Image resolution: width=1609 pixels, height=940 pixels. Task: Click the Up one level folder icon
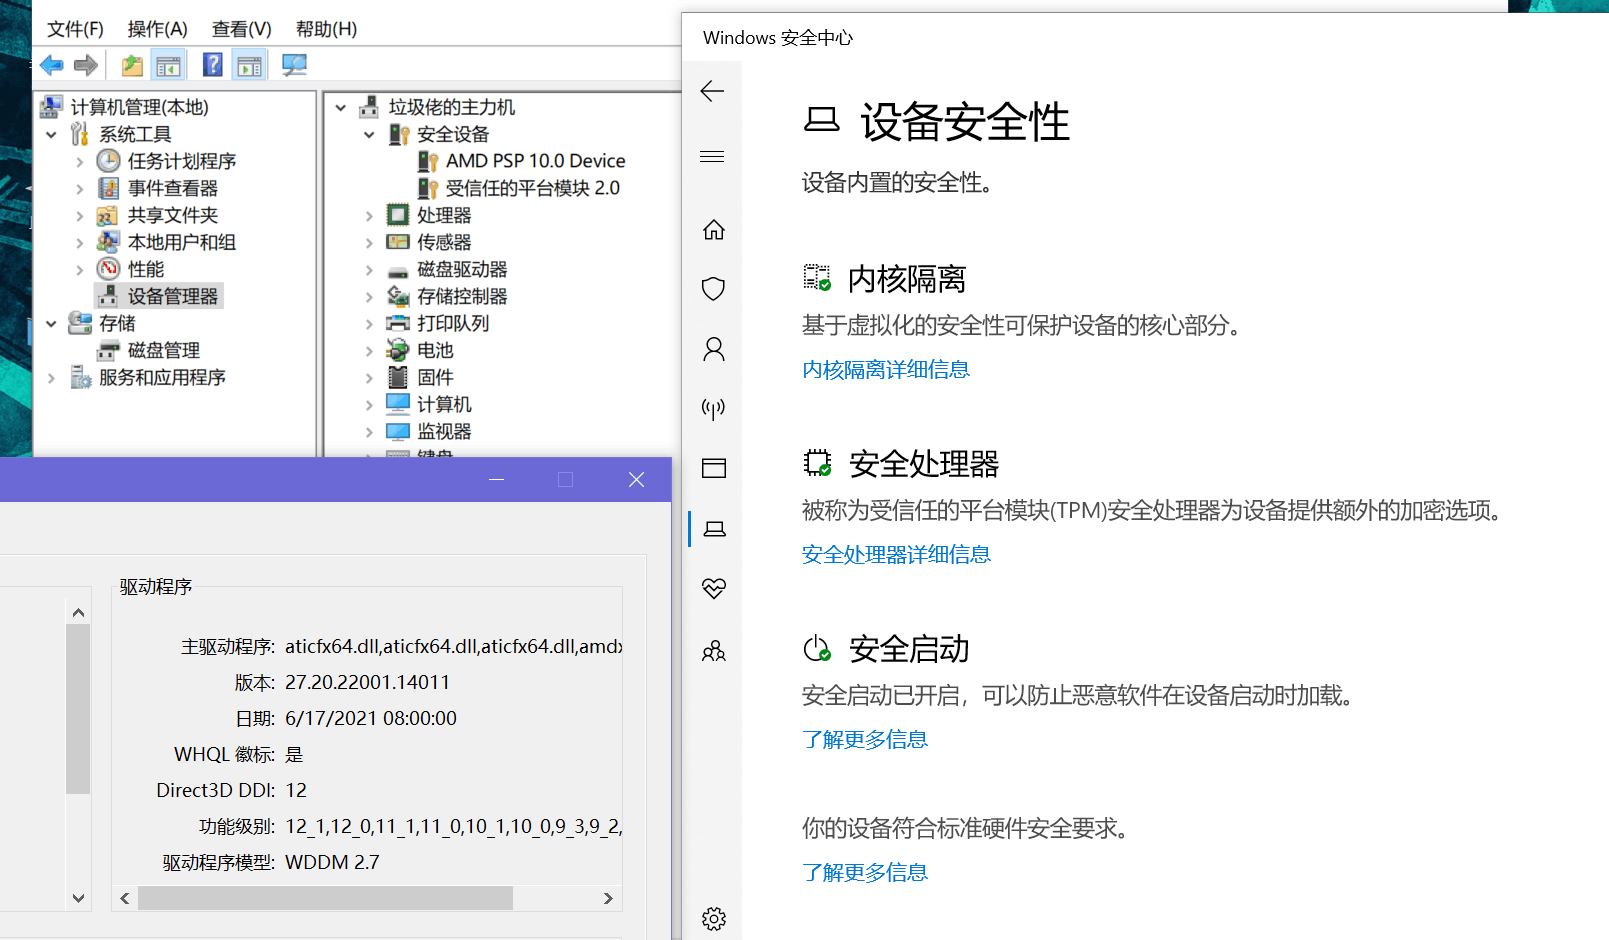pos(132,66)
